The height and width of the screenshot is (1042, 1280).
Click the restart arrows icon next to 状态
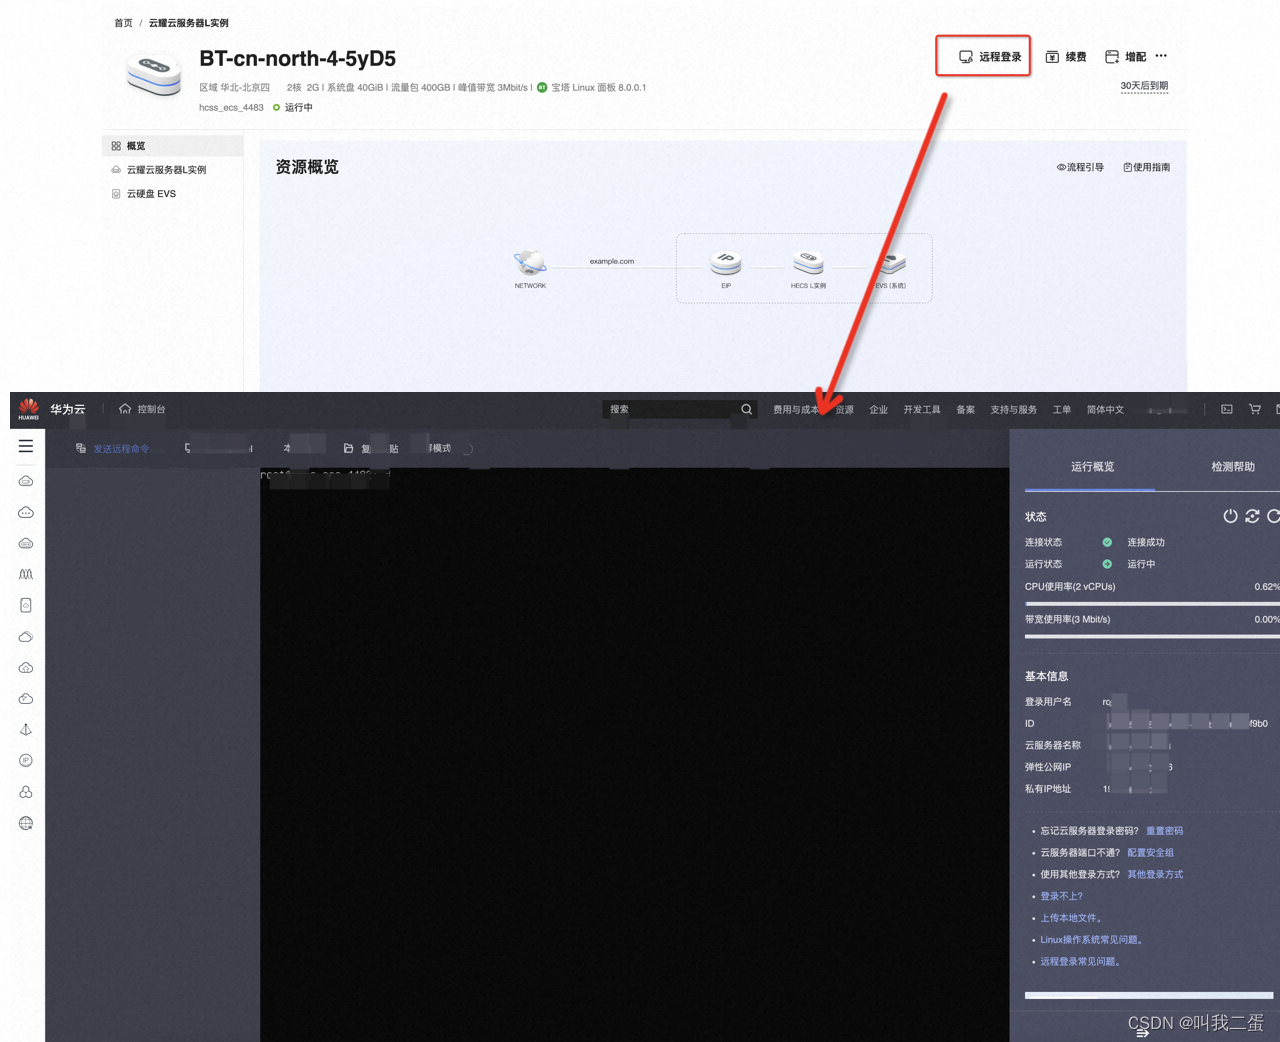(1252, 516)
